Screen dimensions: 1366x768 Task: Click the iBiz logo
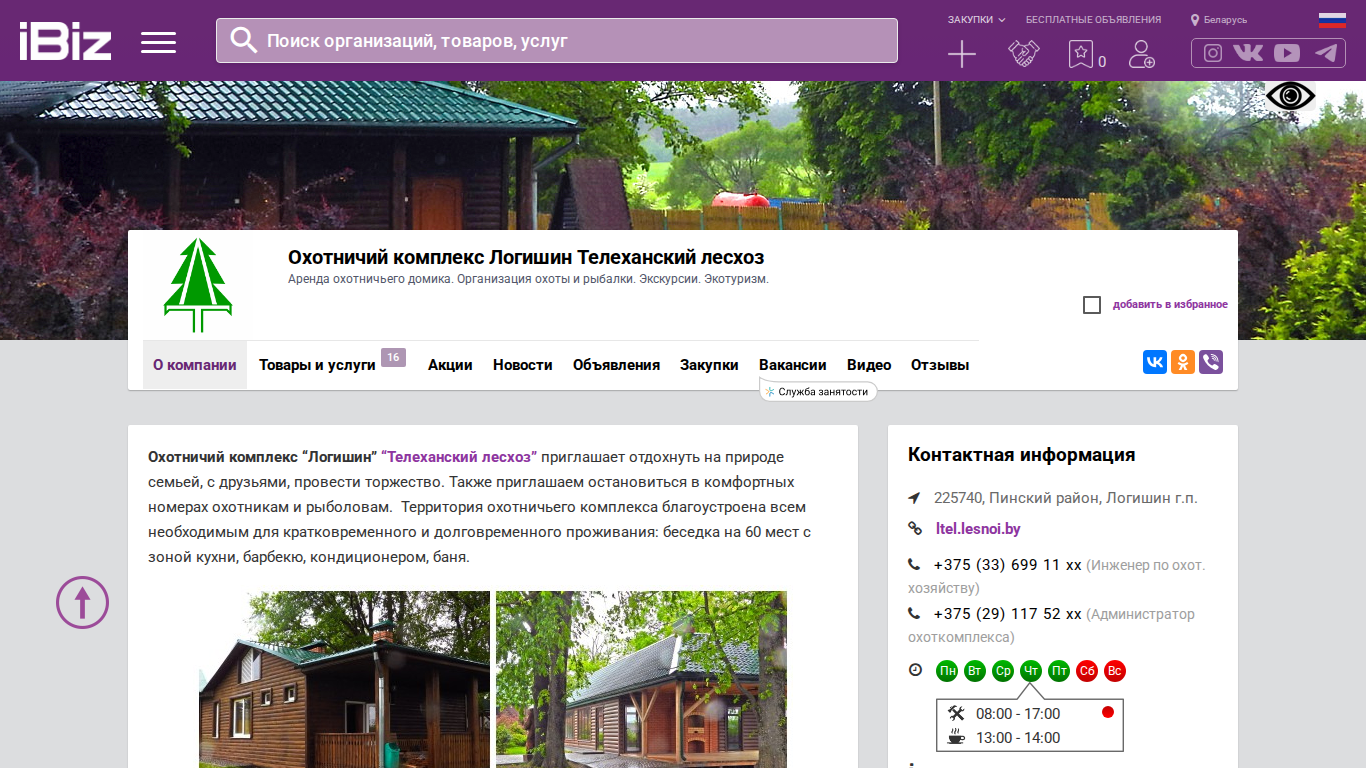click(65, 41)
